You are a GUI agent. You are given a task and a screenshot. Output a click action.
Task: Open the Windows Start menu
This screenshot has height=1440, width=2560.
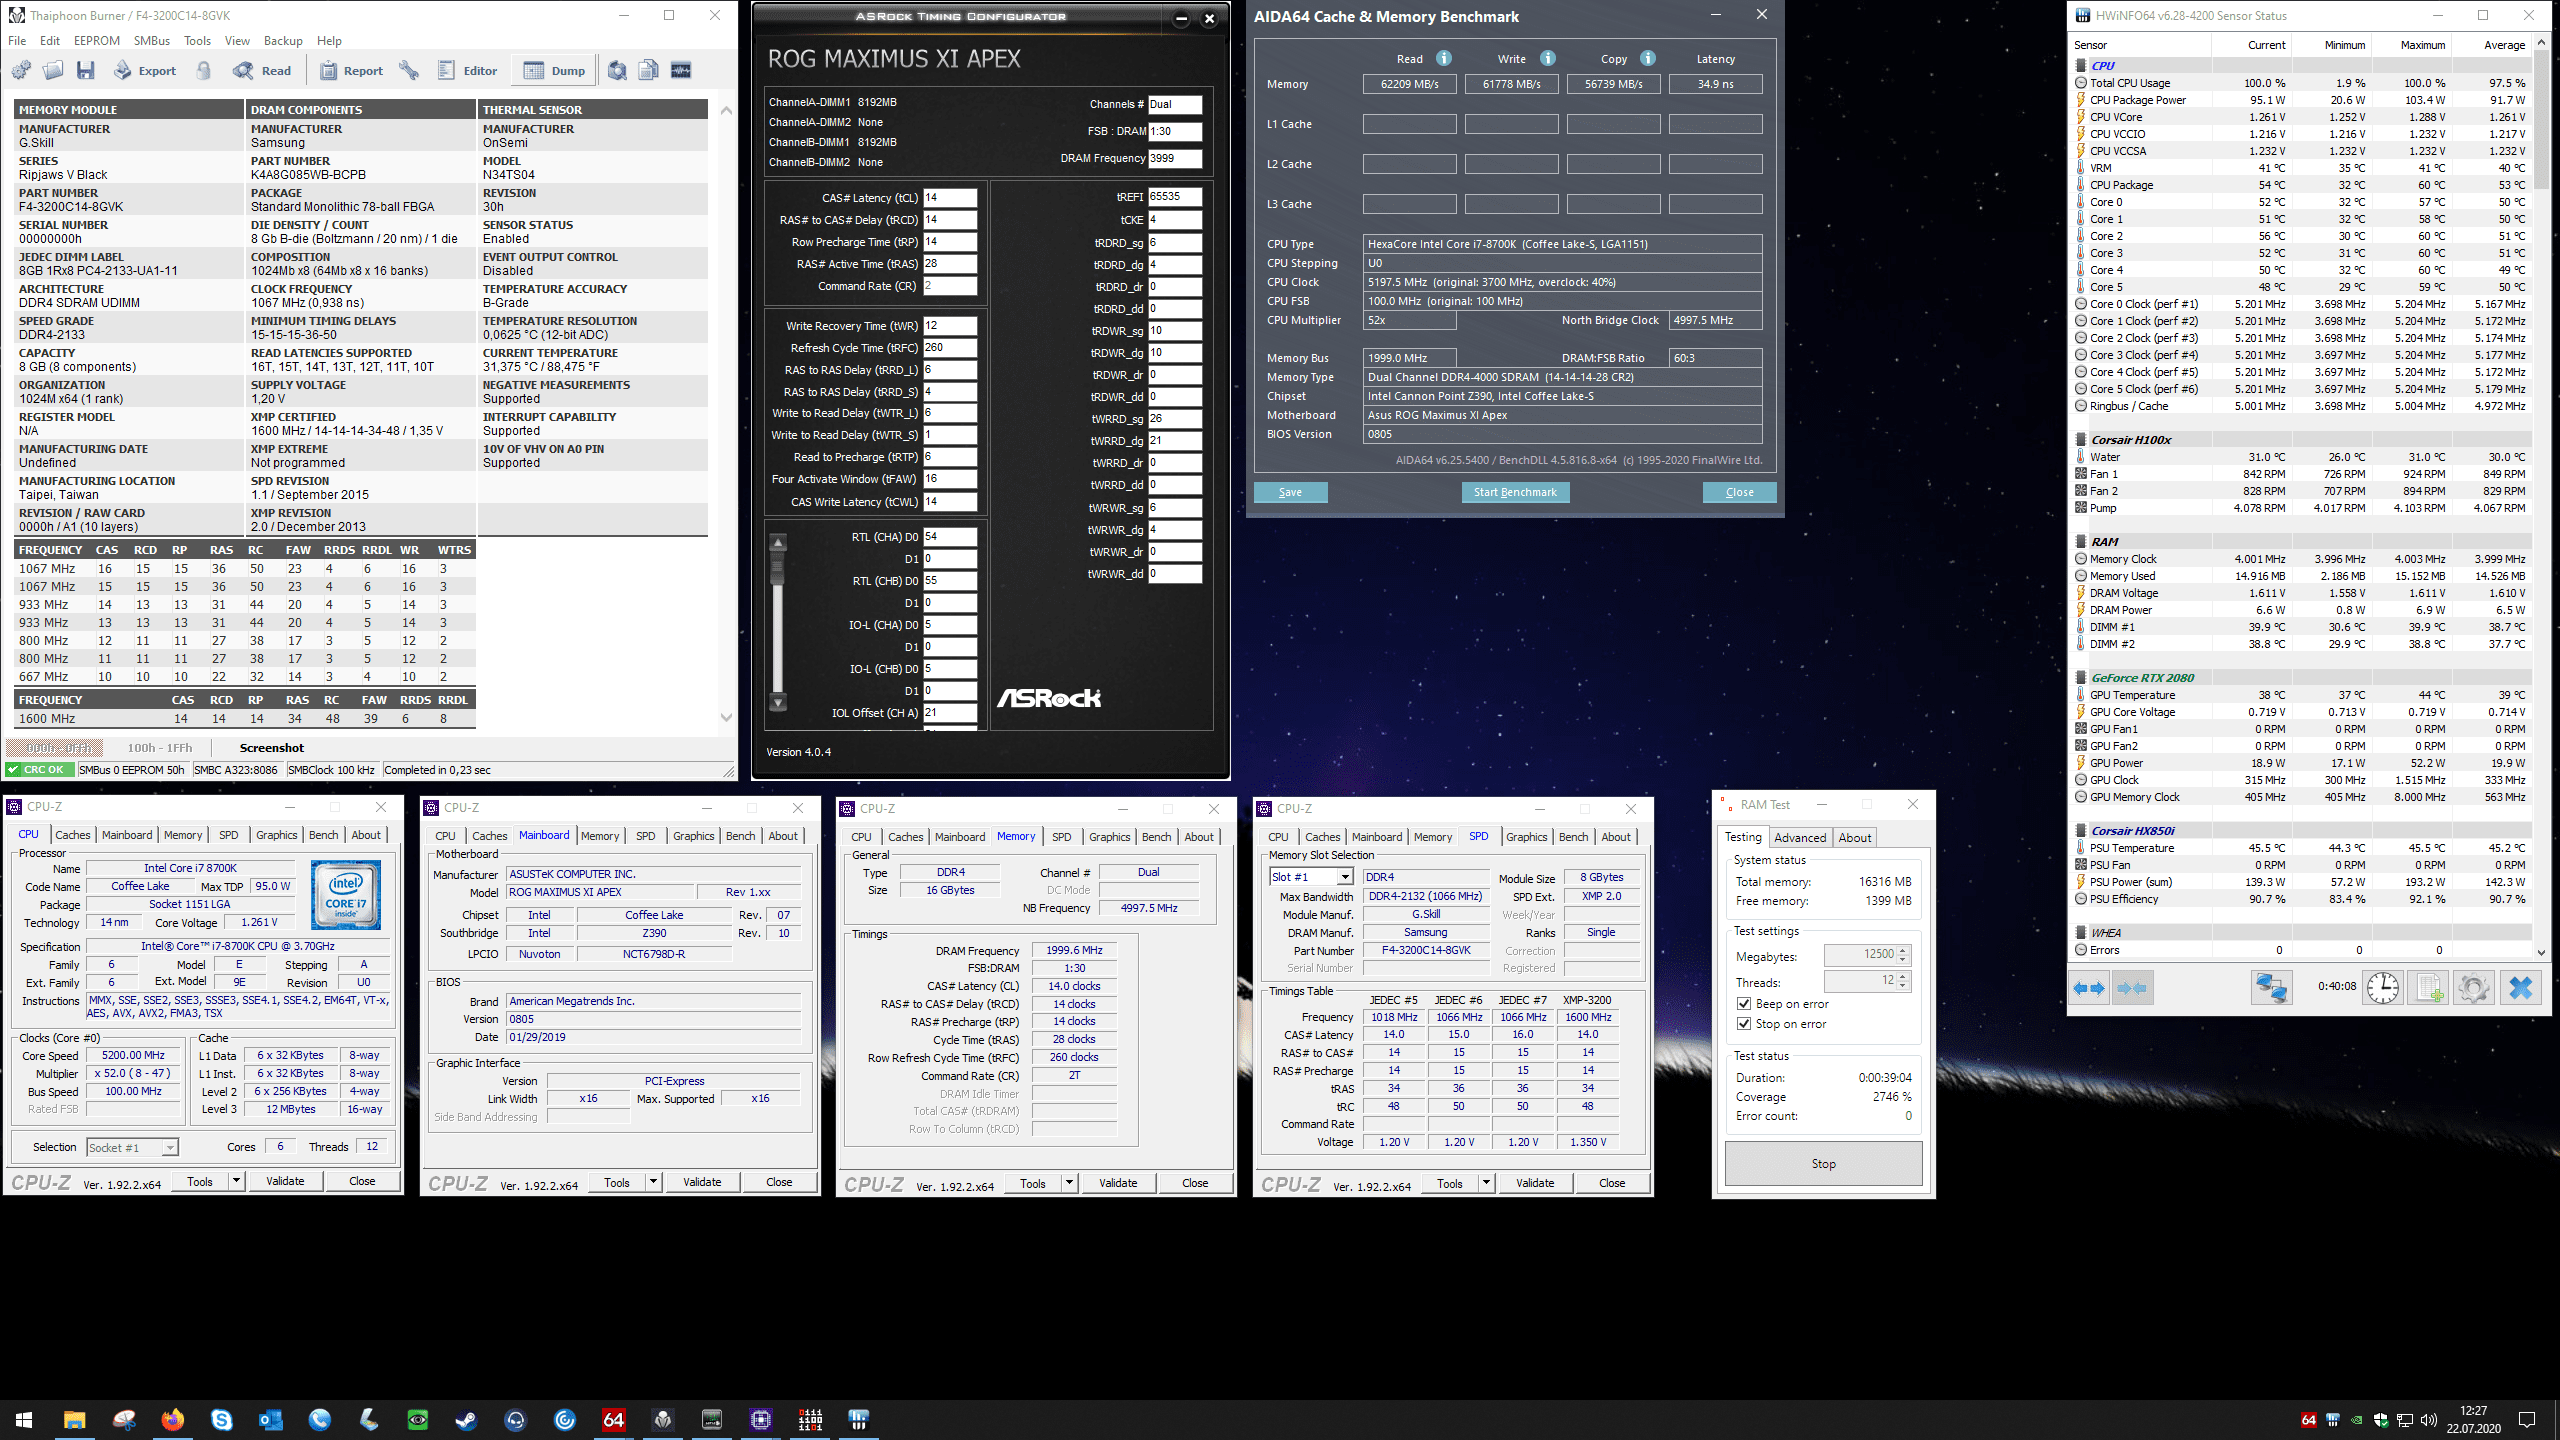pos(24,1419)
